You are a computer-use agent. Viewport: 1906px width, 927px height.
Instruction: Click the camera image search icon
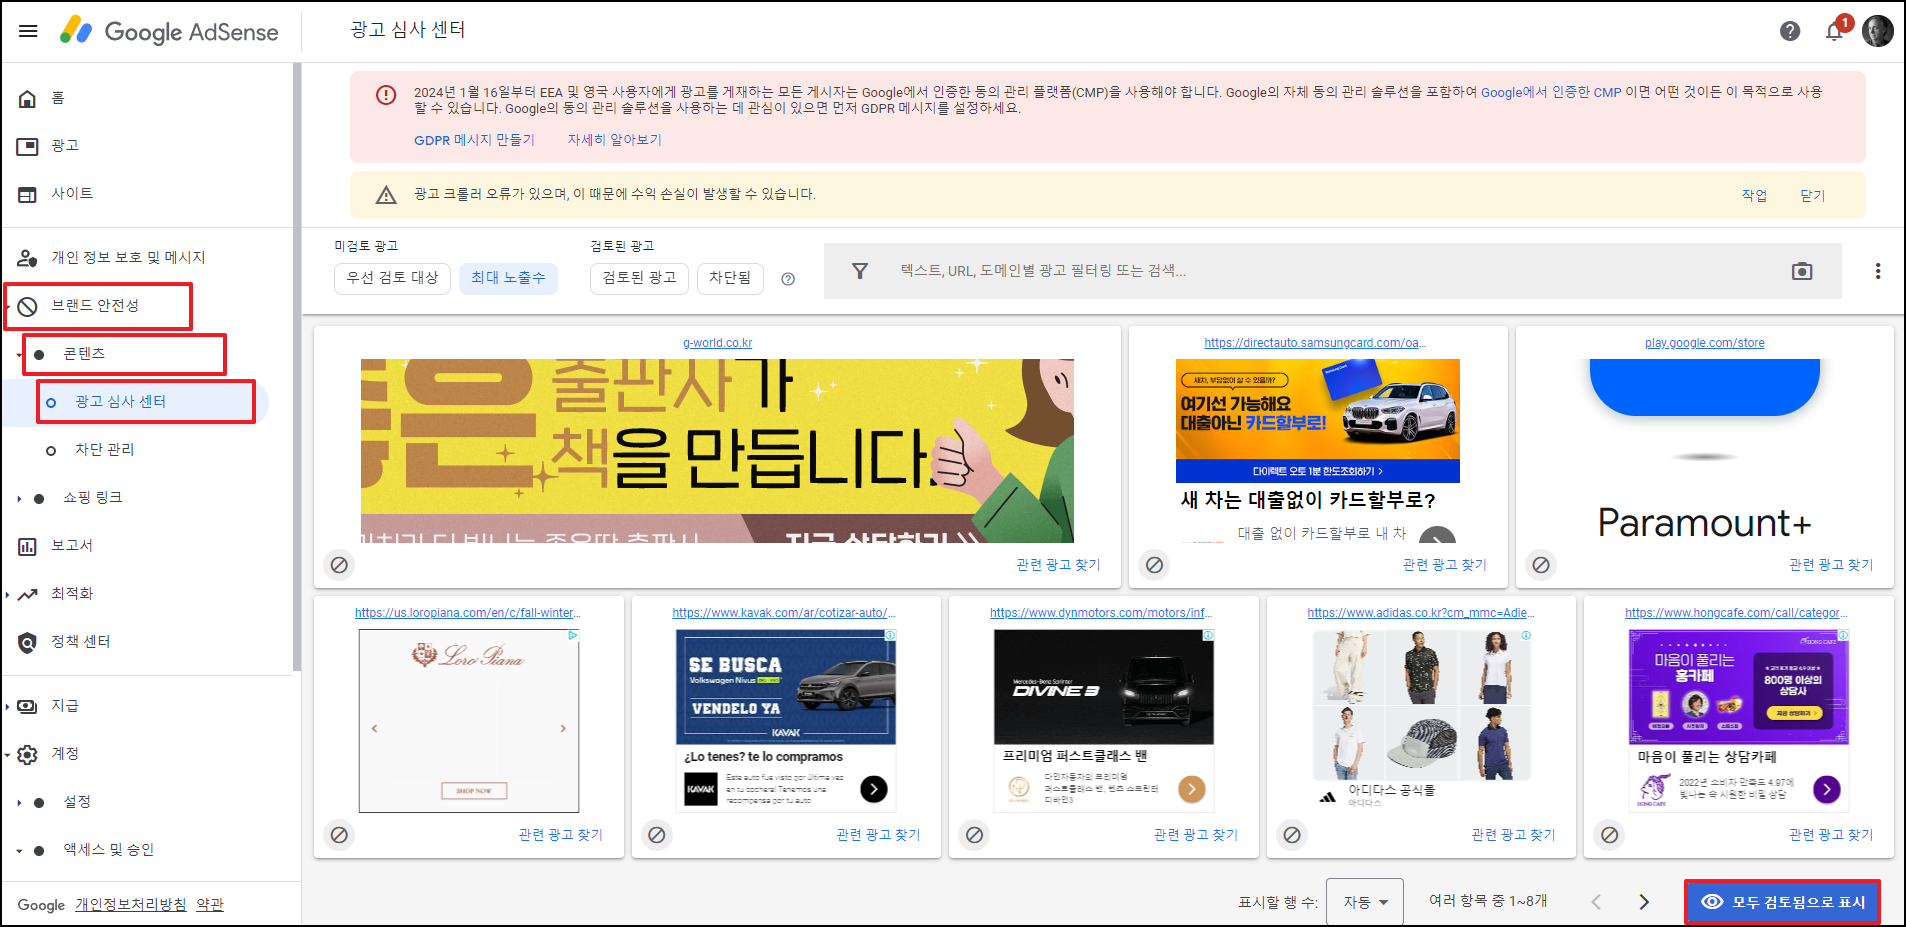coord(1802,271)
